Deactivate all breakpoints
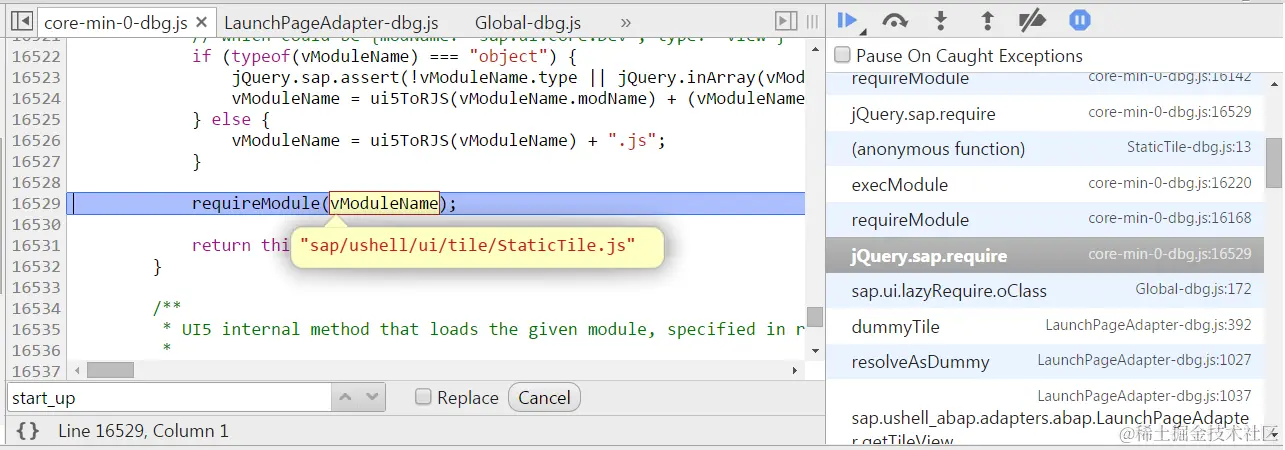Screen dimensions: 1285x450 tap(1031, 20)
